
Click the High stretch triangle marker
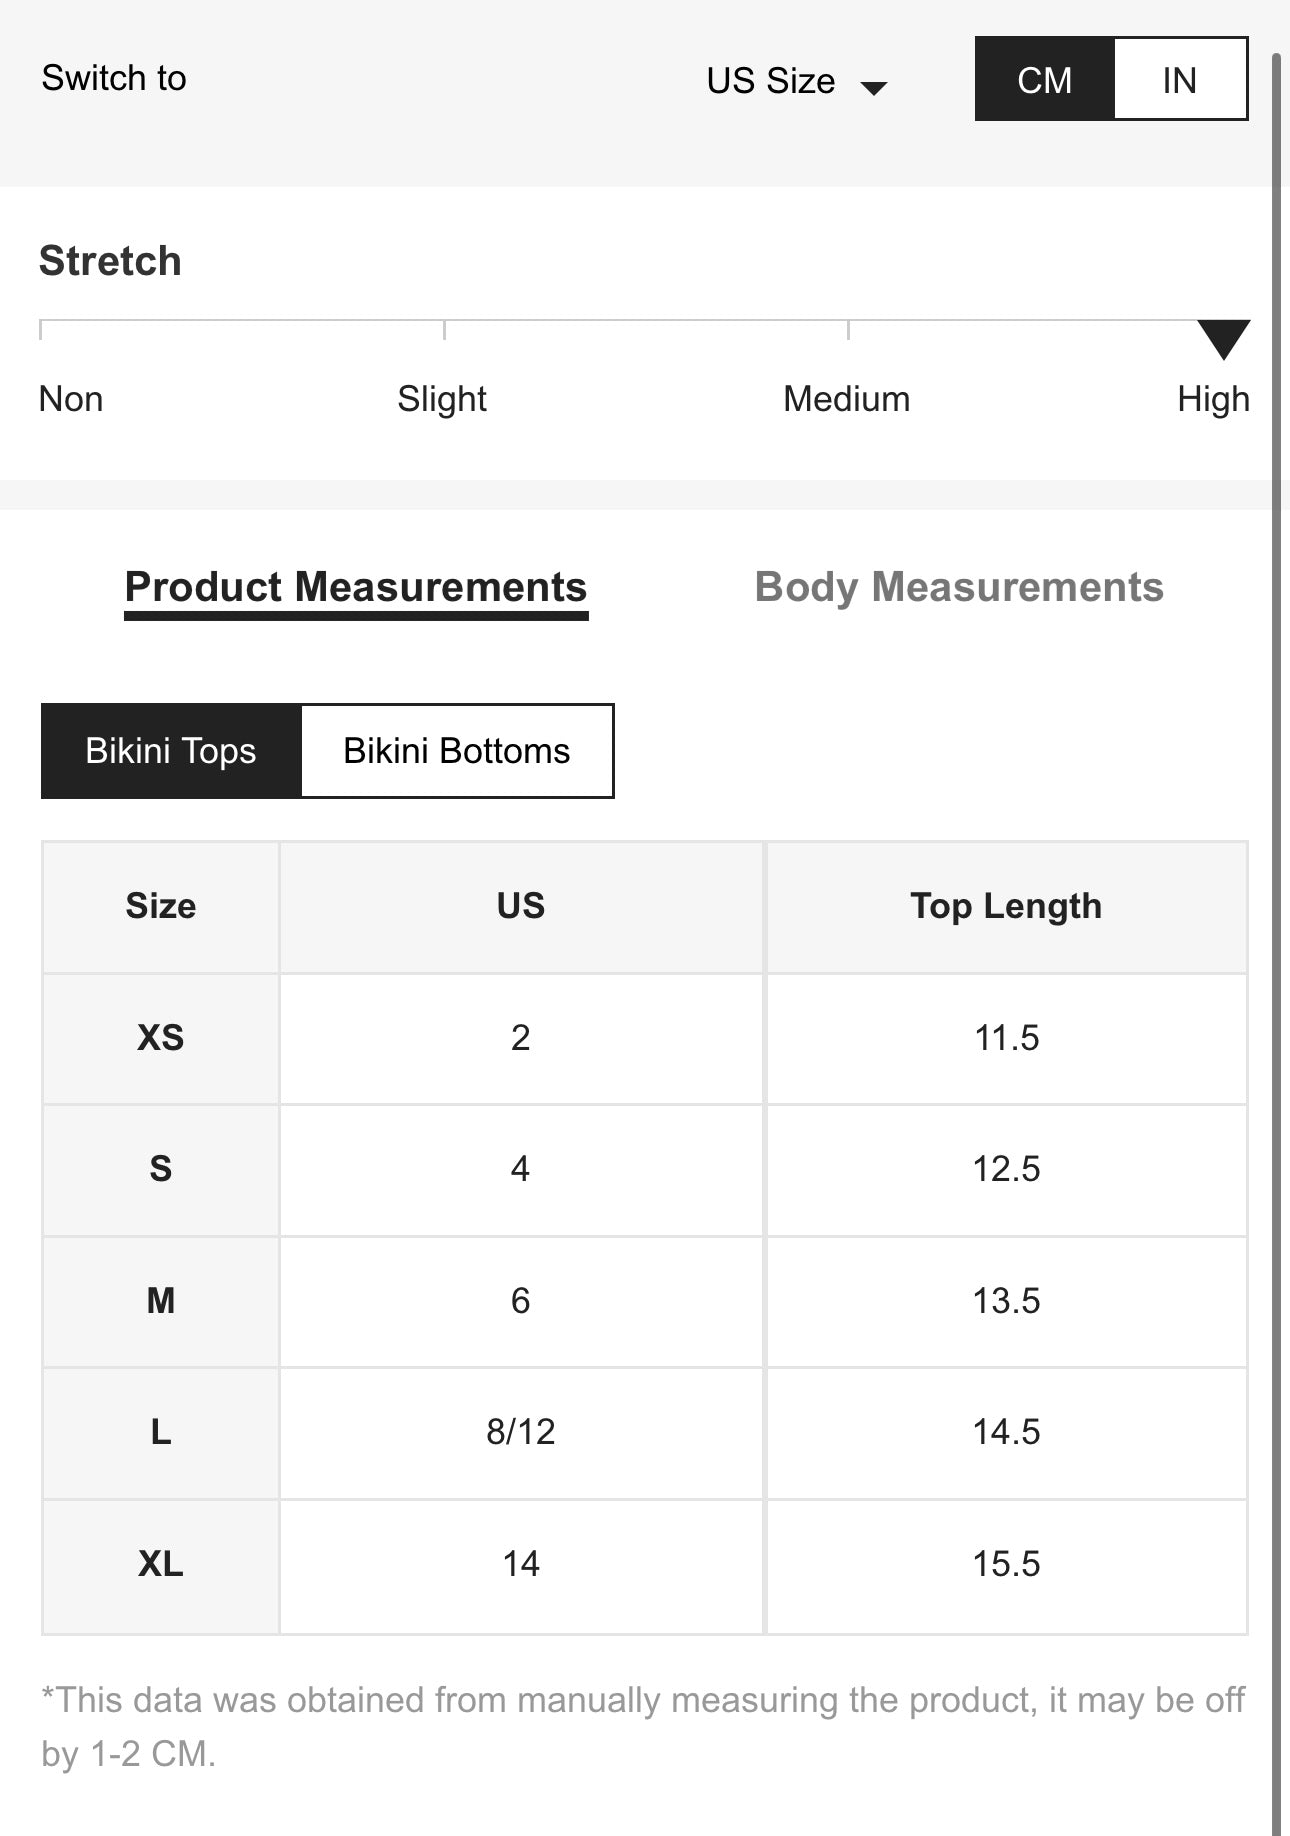click(1223, 337)
